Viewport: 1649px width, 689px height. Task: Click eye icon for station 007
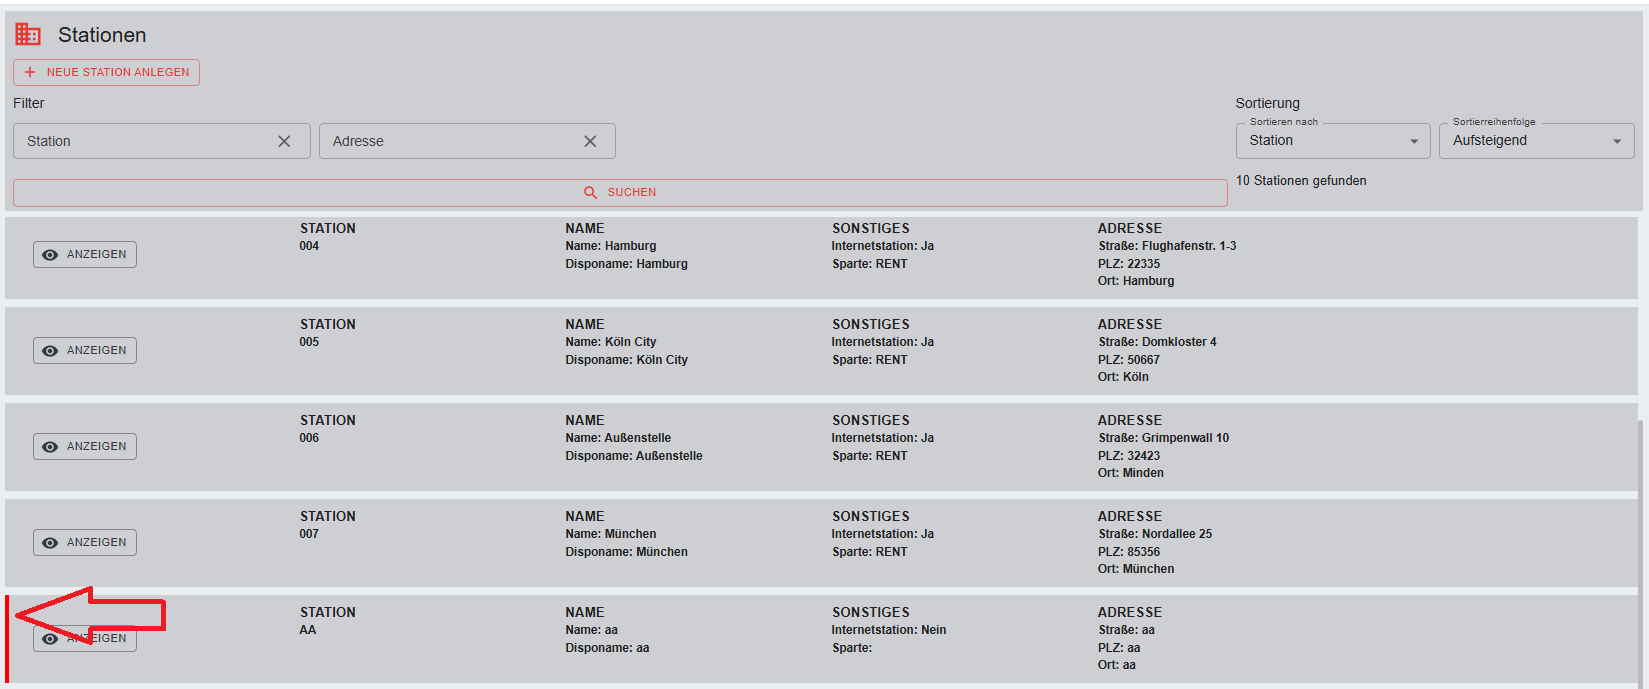pos(50,543)
